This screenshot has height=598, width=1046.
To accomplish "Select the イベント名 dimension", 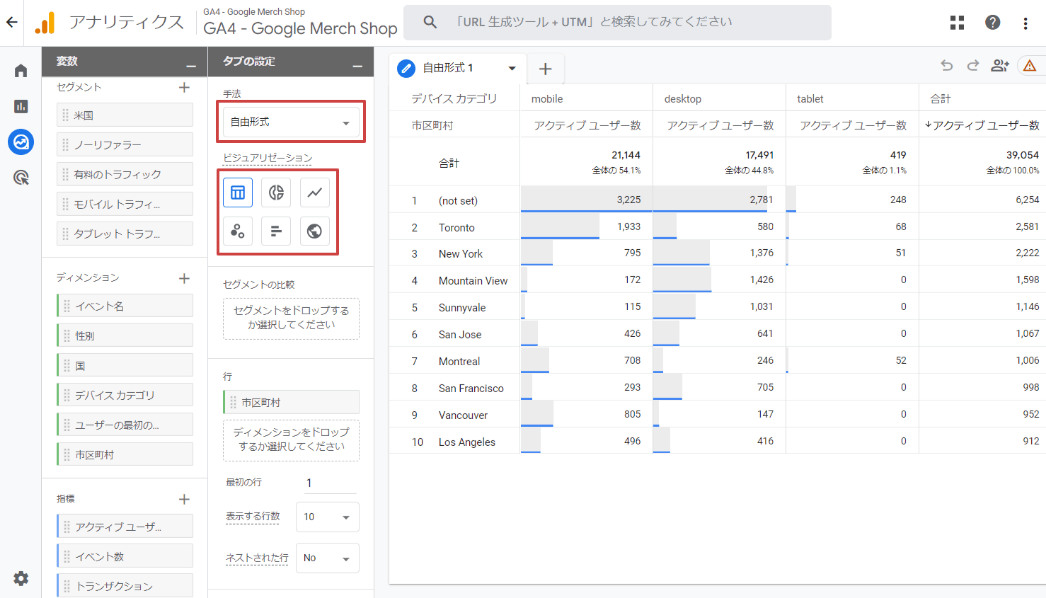I will [125, 306].
